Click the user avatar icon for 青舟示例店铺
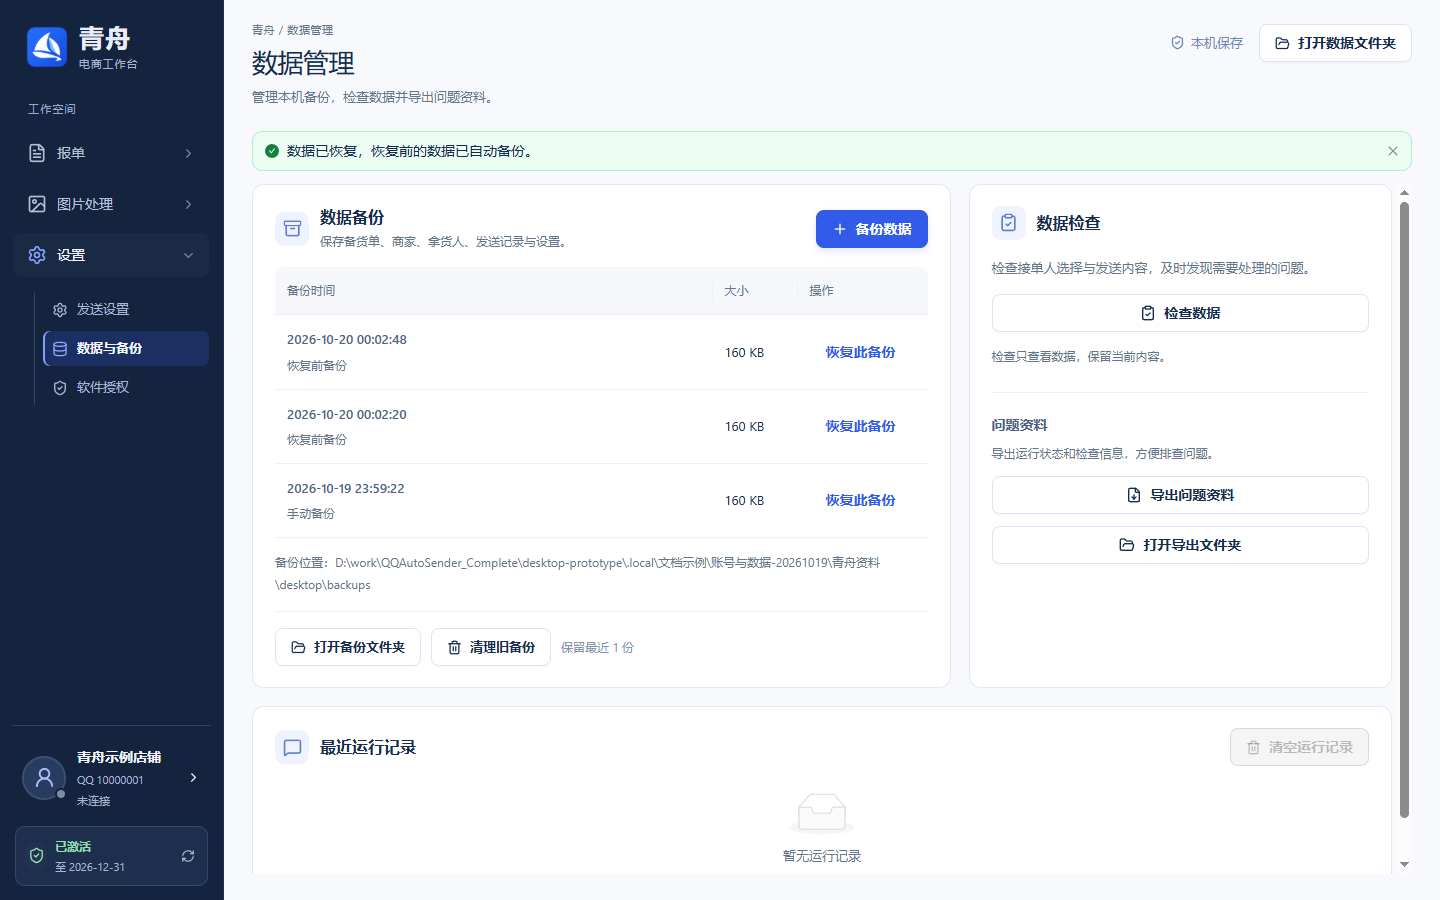Image resolution: width=1440 pixels, height=900 pixels. (44, 778)
